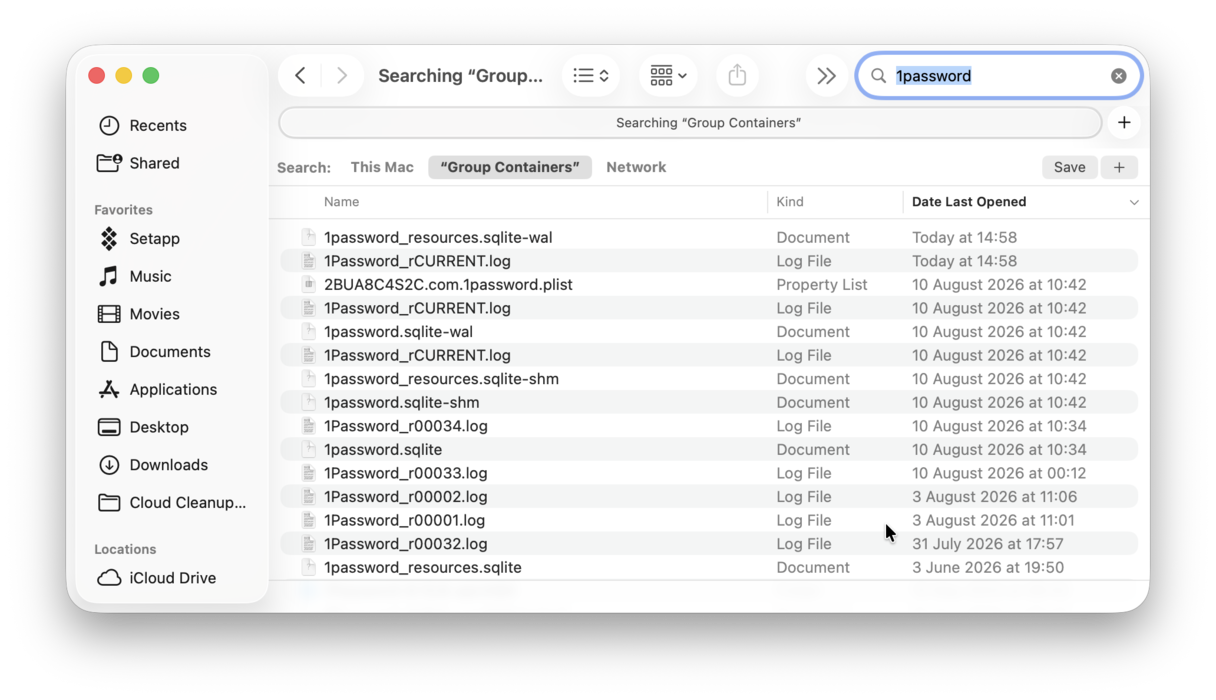Set search scope to This Mac
1216x700 pixels.
point(382,167)
